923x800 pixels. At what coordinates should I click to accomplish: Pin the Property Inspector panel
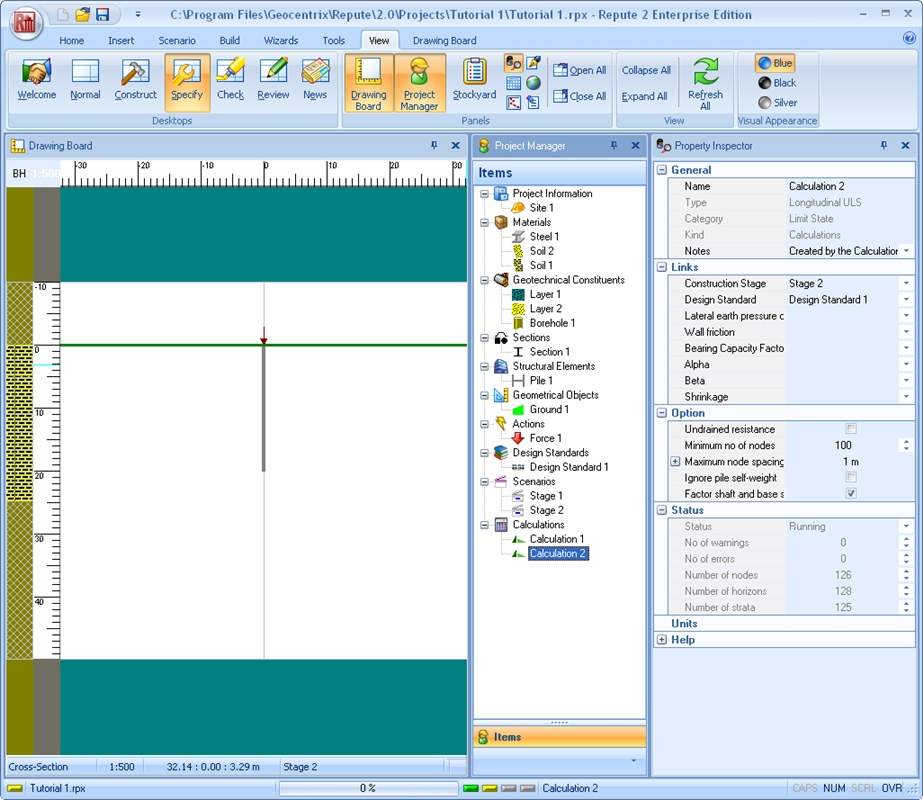click(884, 145)
